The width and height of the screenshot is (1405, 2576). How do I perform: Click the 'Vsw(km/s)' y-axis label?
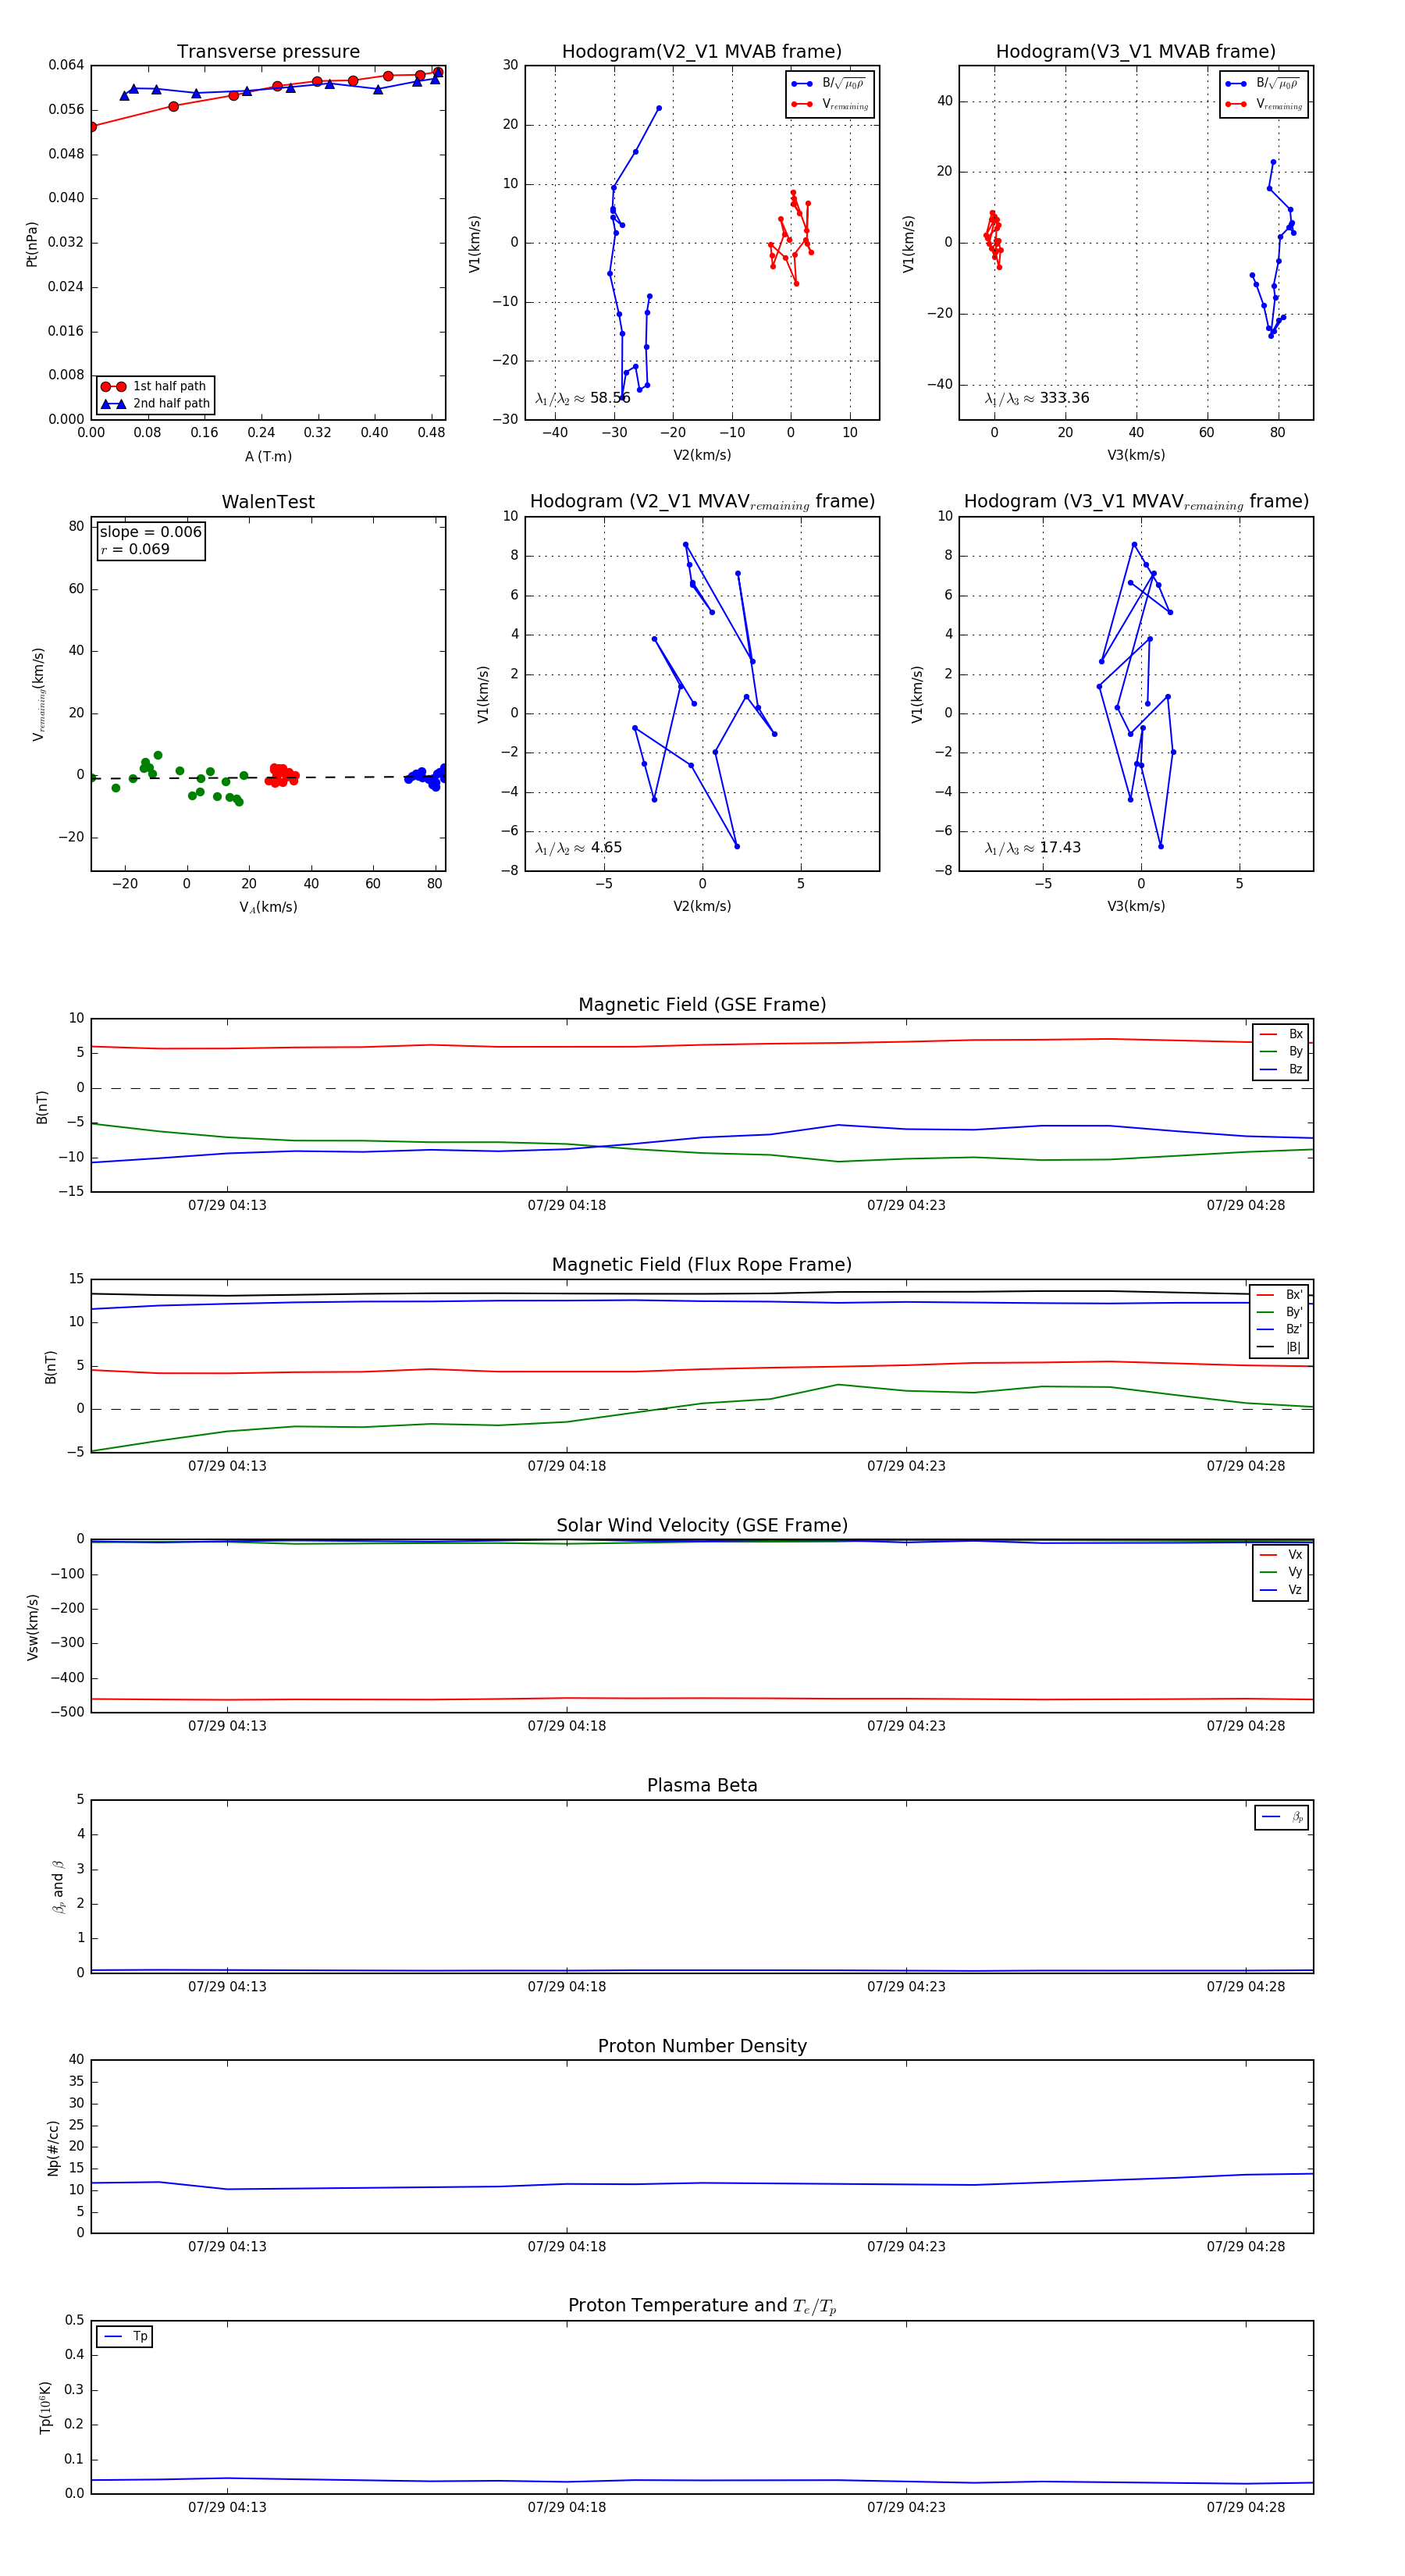click(x=32, y=1627)
